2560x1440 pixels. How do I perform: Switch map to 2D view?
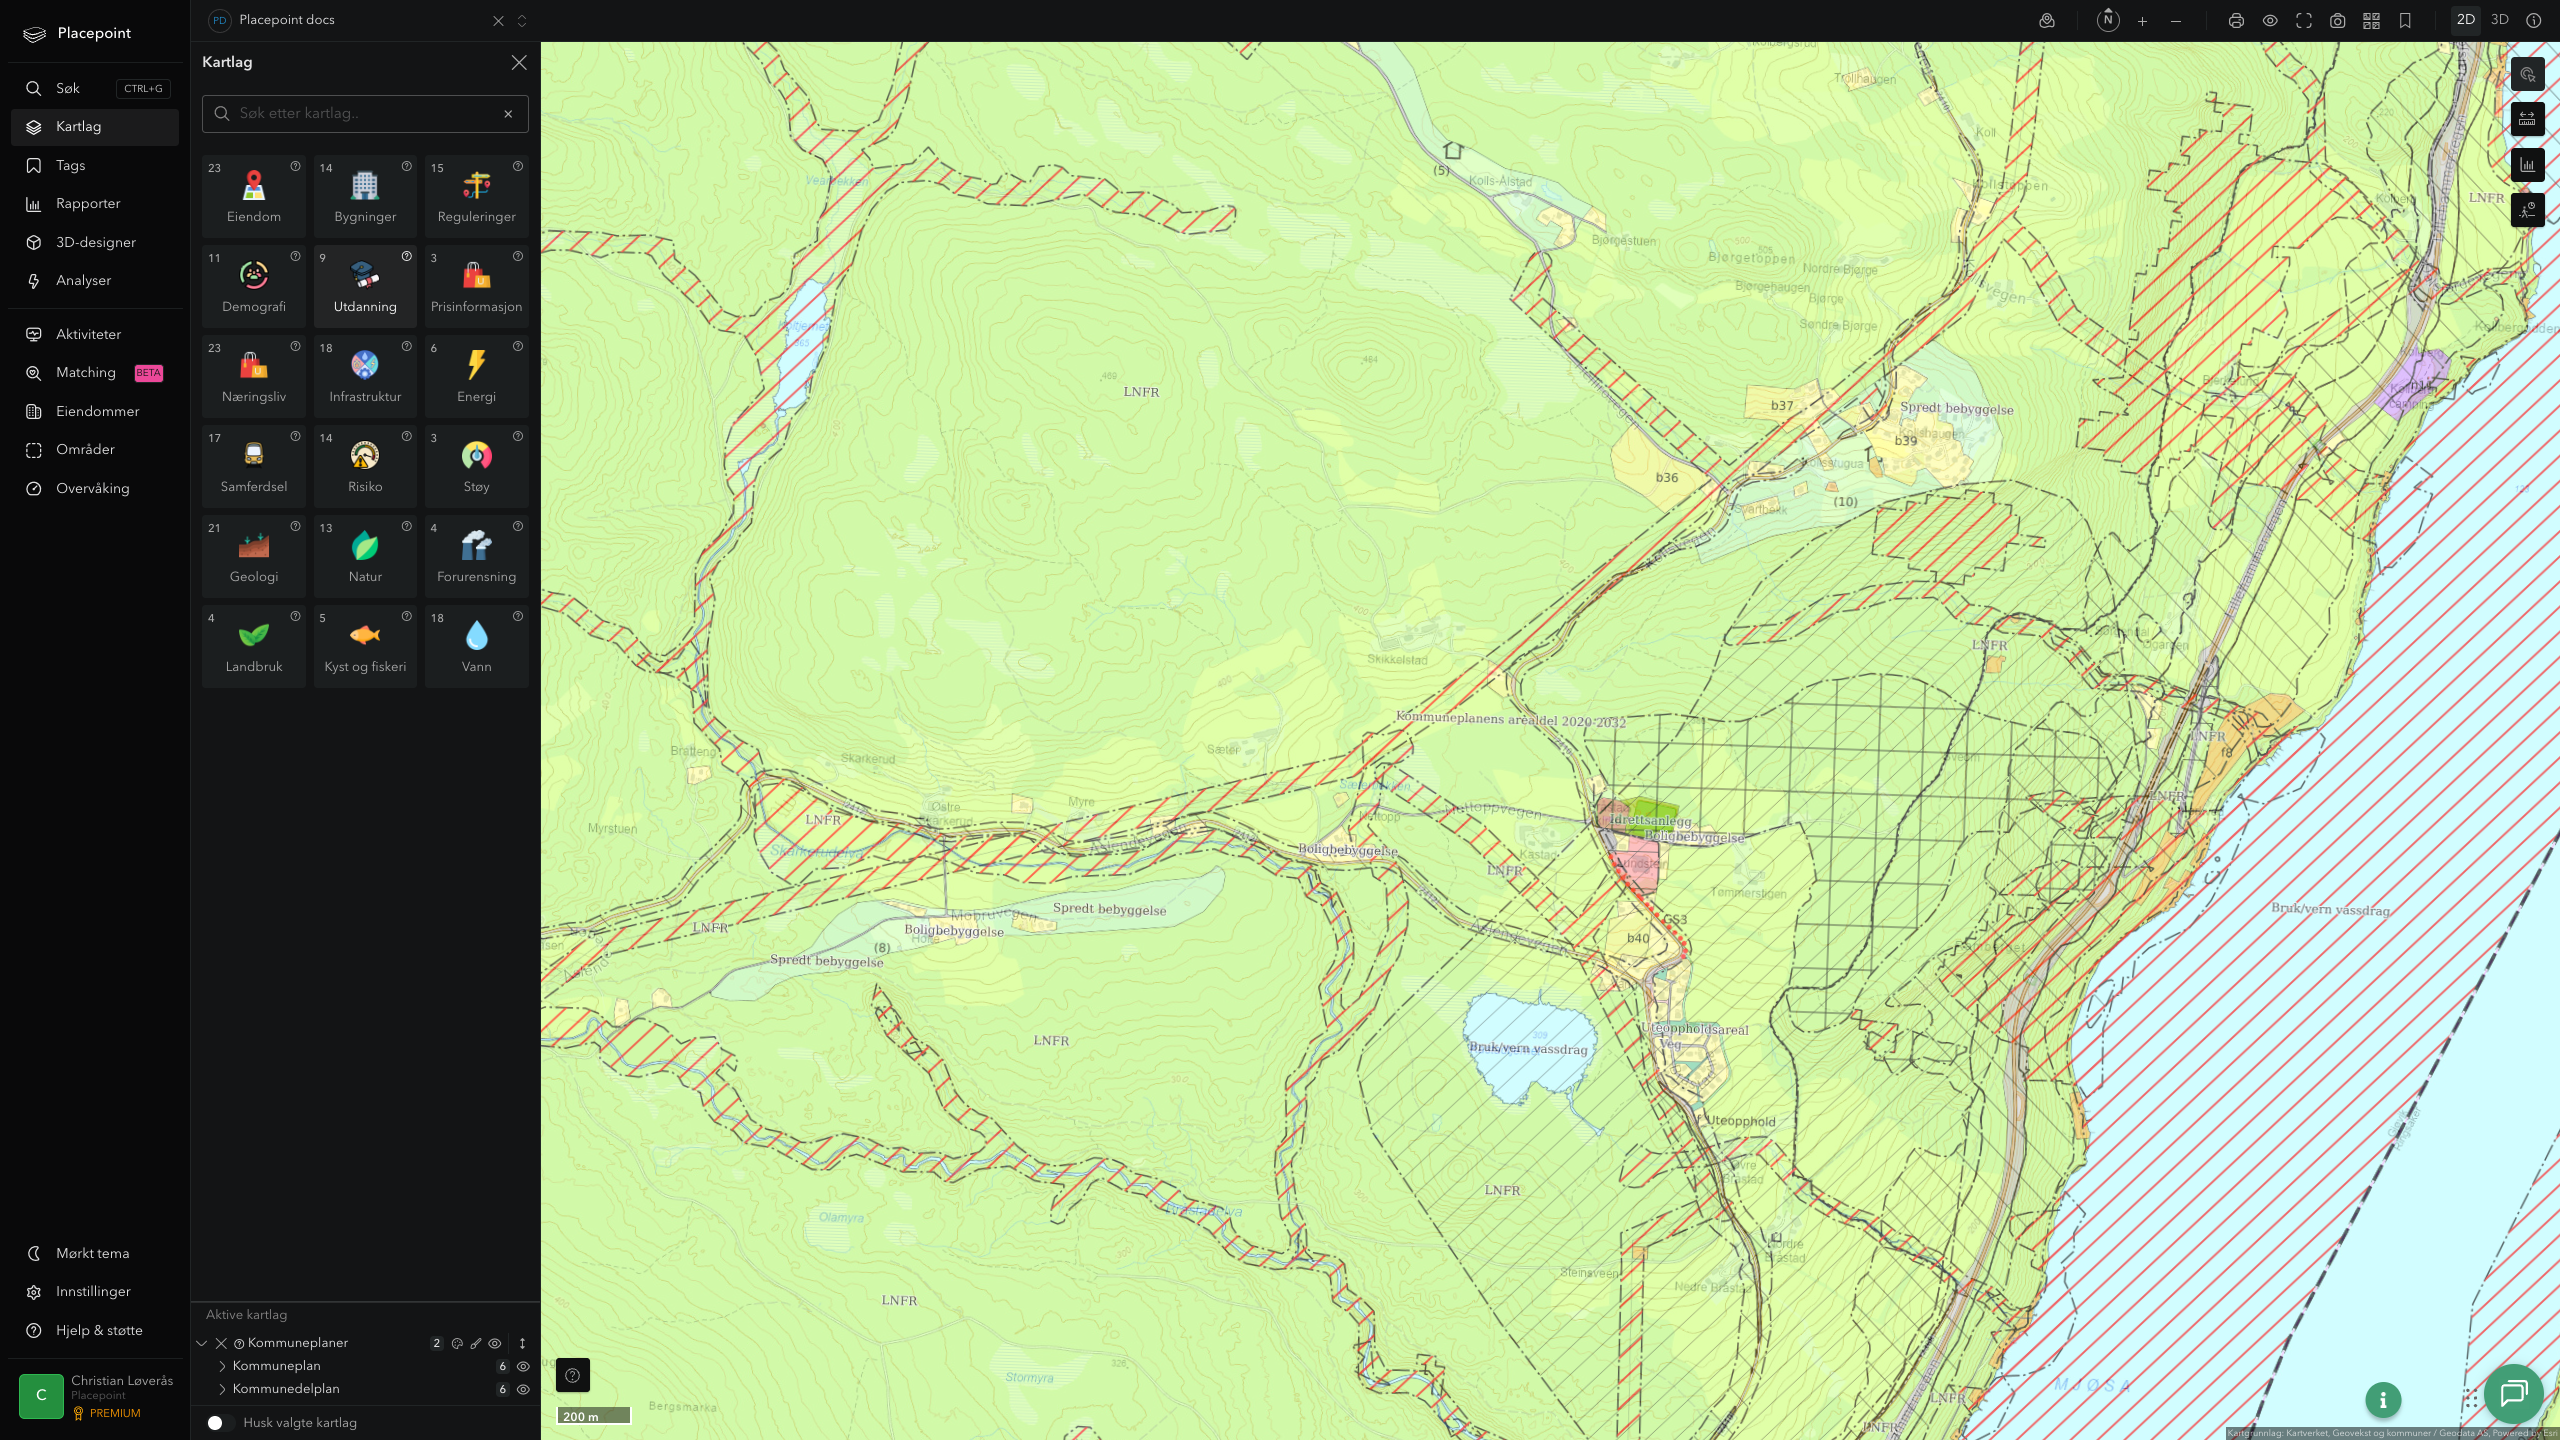(x=2465, y=20)
